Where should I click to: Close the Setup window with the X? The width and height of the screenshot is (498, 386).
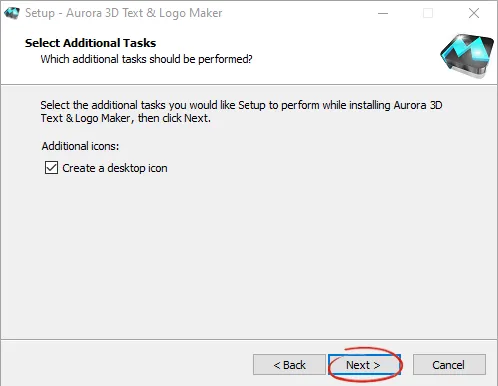click(x=474, y=13)
